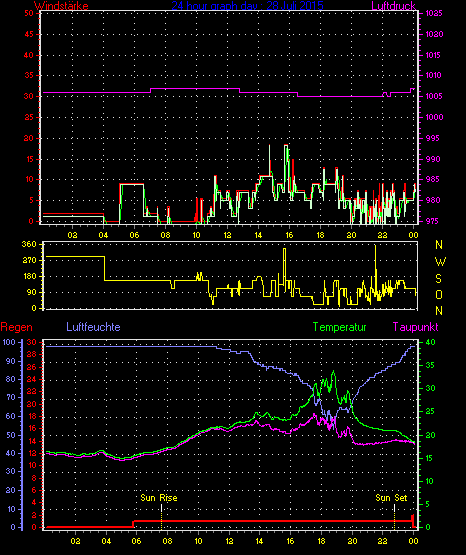Click the magenta Luftdruck axis title
The width and height of the screenshot is (466, 555).
393,6
